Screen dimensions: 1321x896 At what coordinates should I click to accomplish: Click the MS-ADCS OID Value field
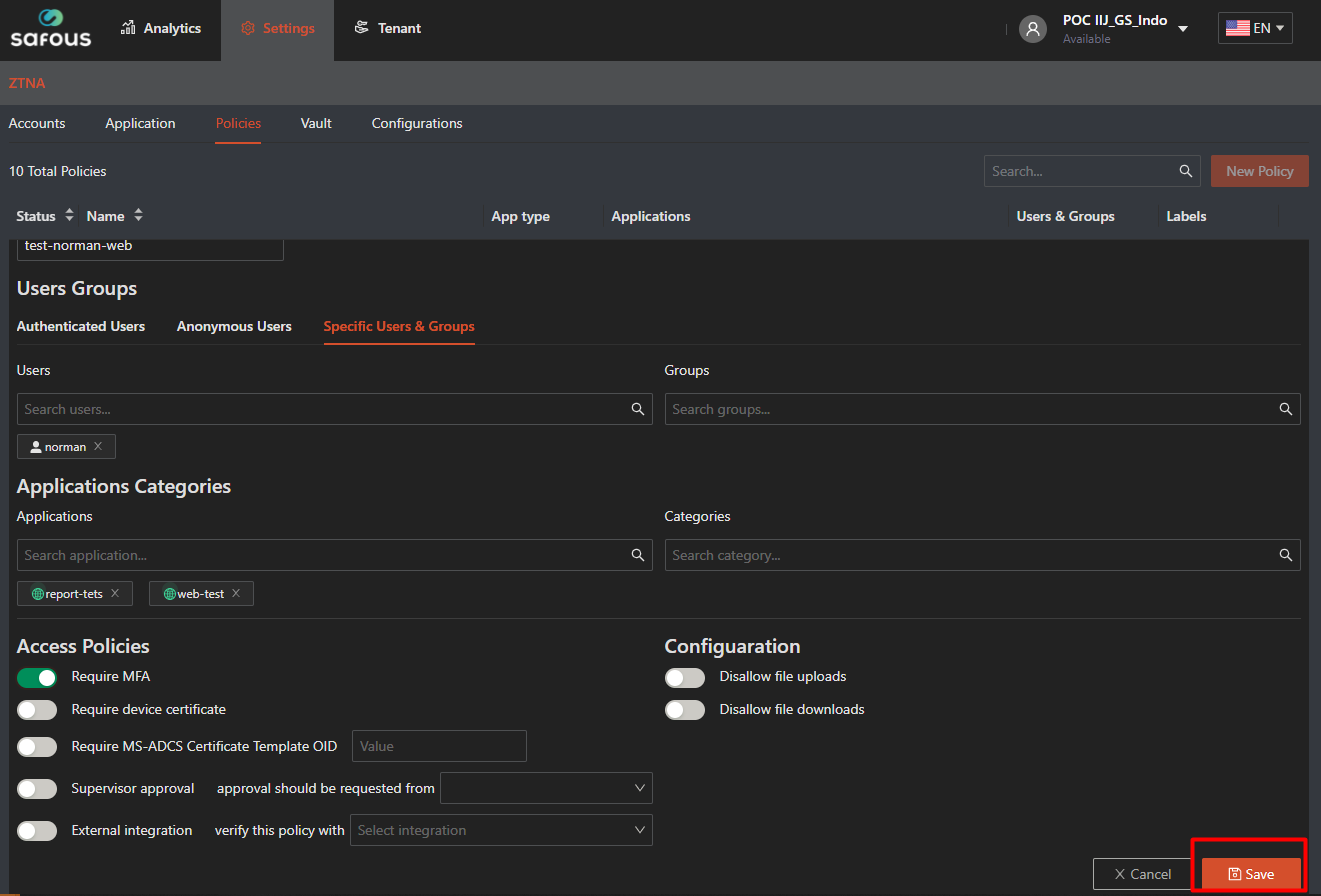[439, 746]
